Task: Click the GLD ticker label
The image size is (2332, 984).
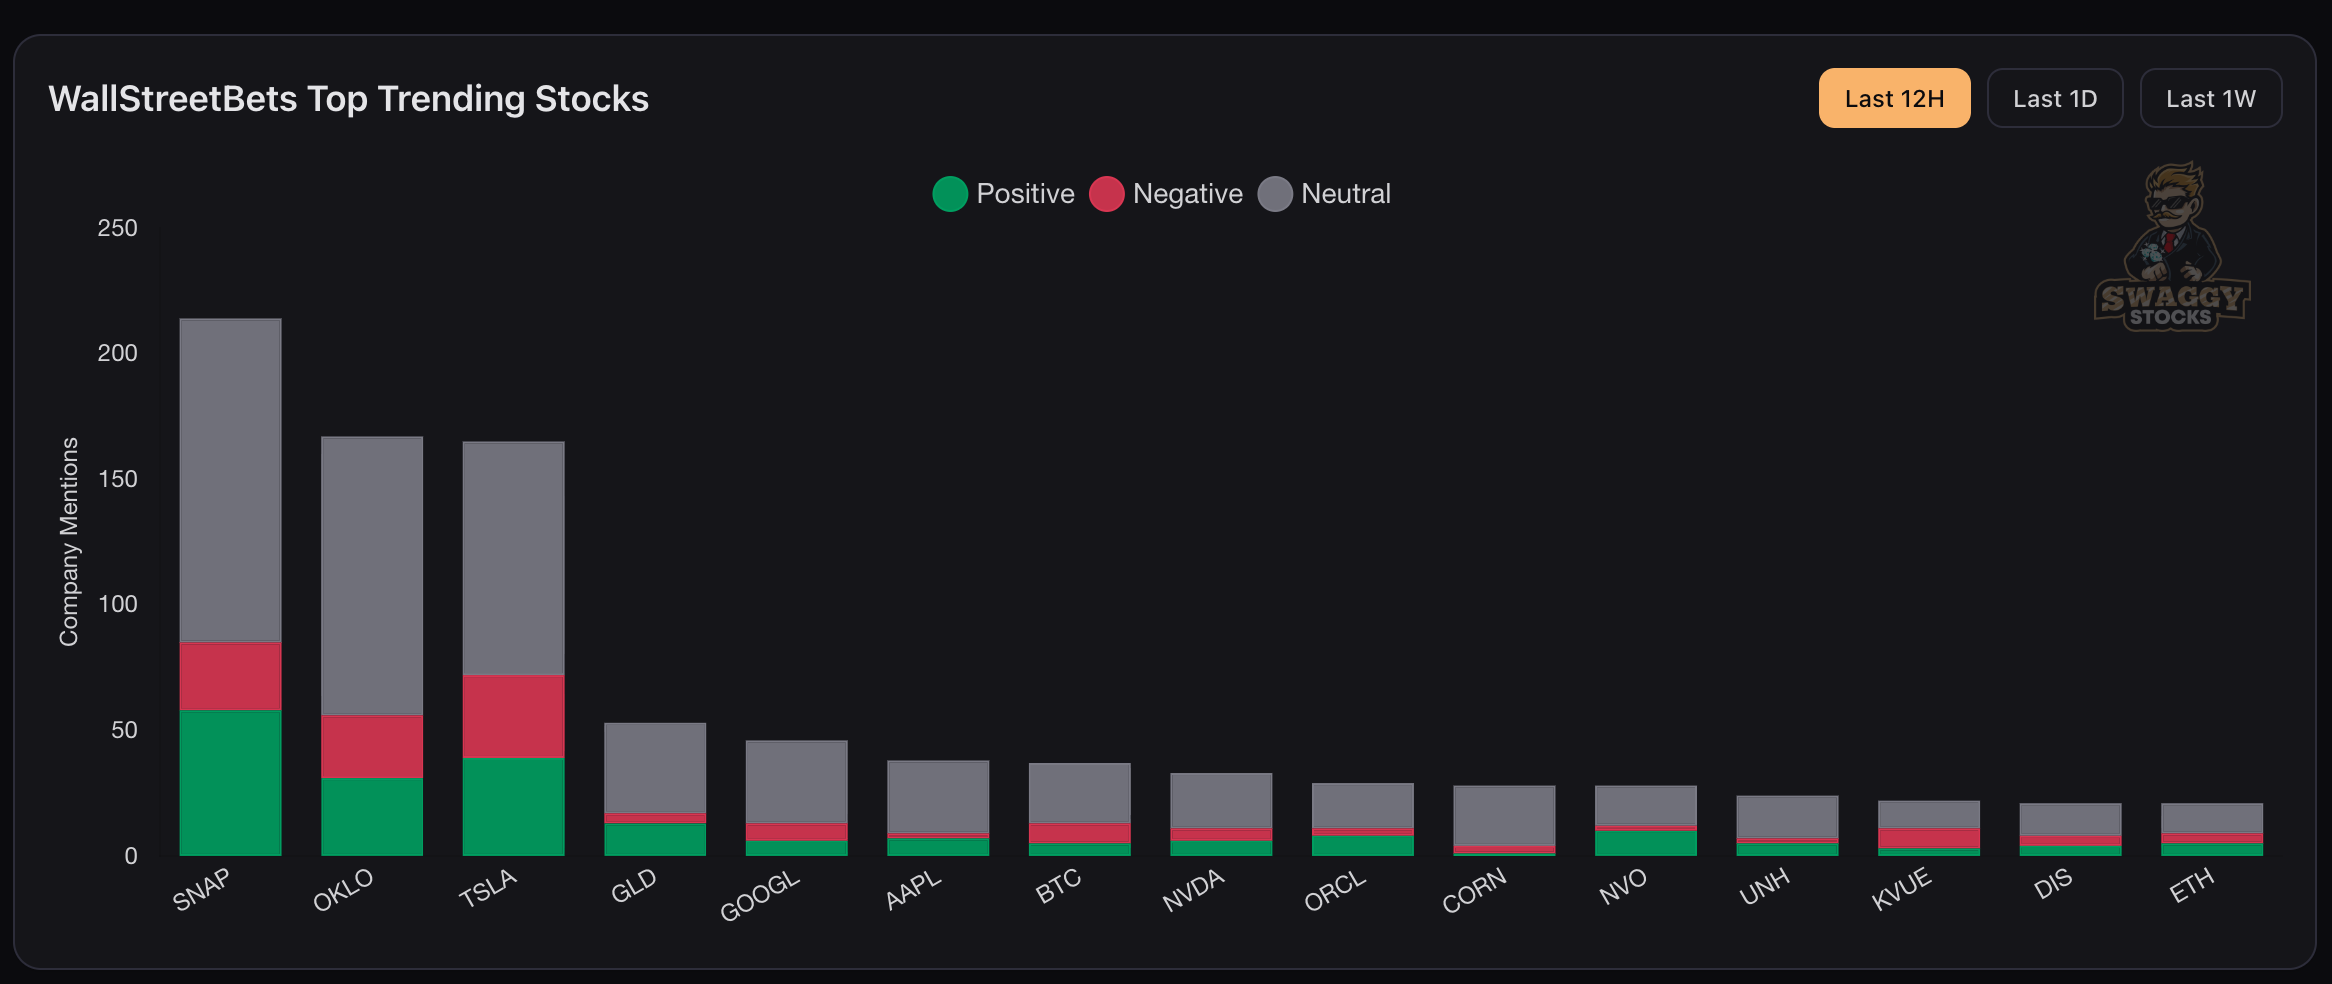Action: pyautogui.click(x=633, y=885)
